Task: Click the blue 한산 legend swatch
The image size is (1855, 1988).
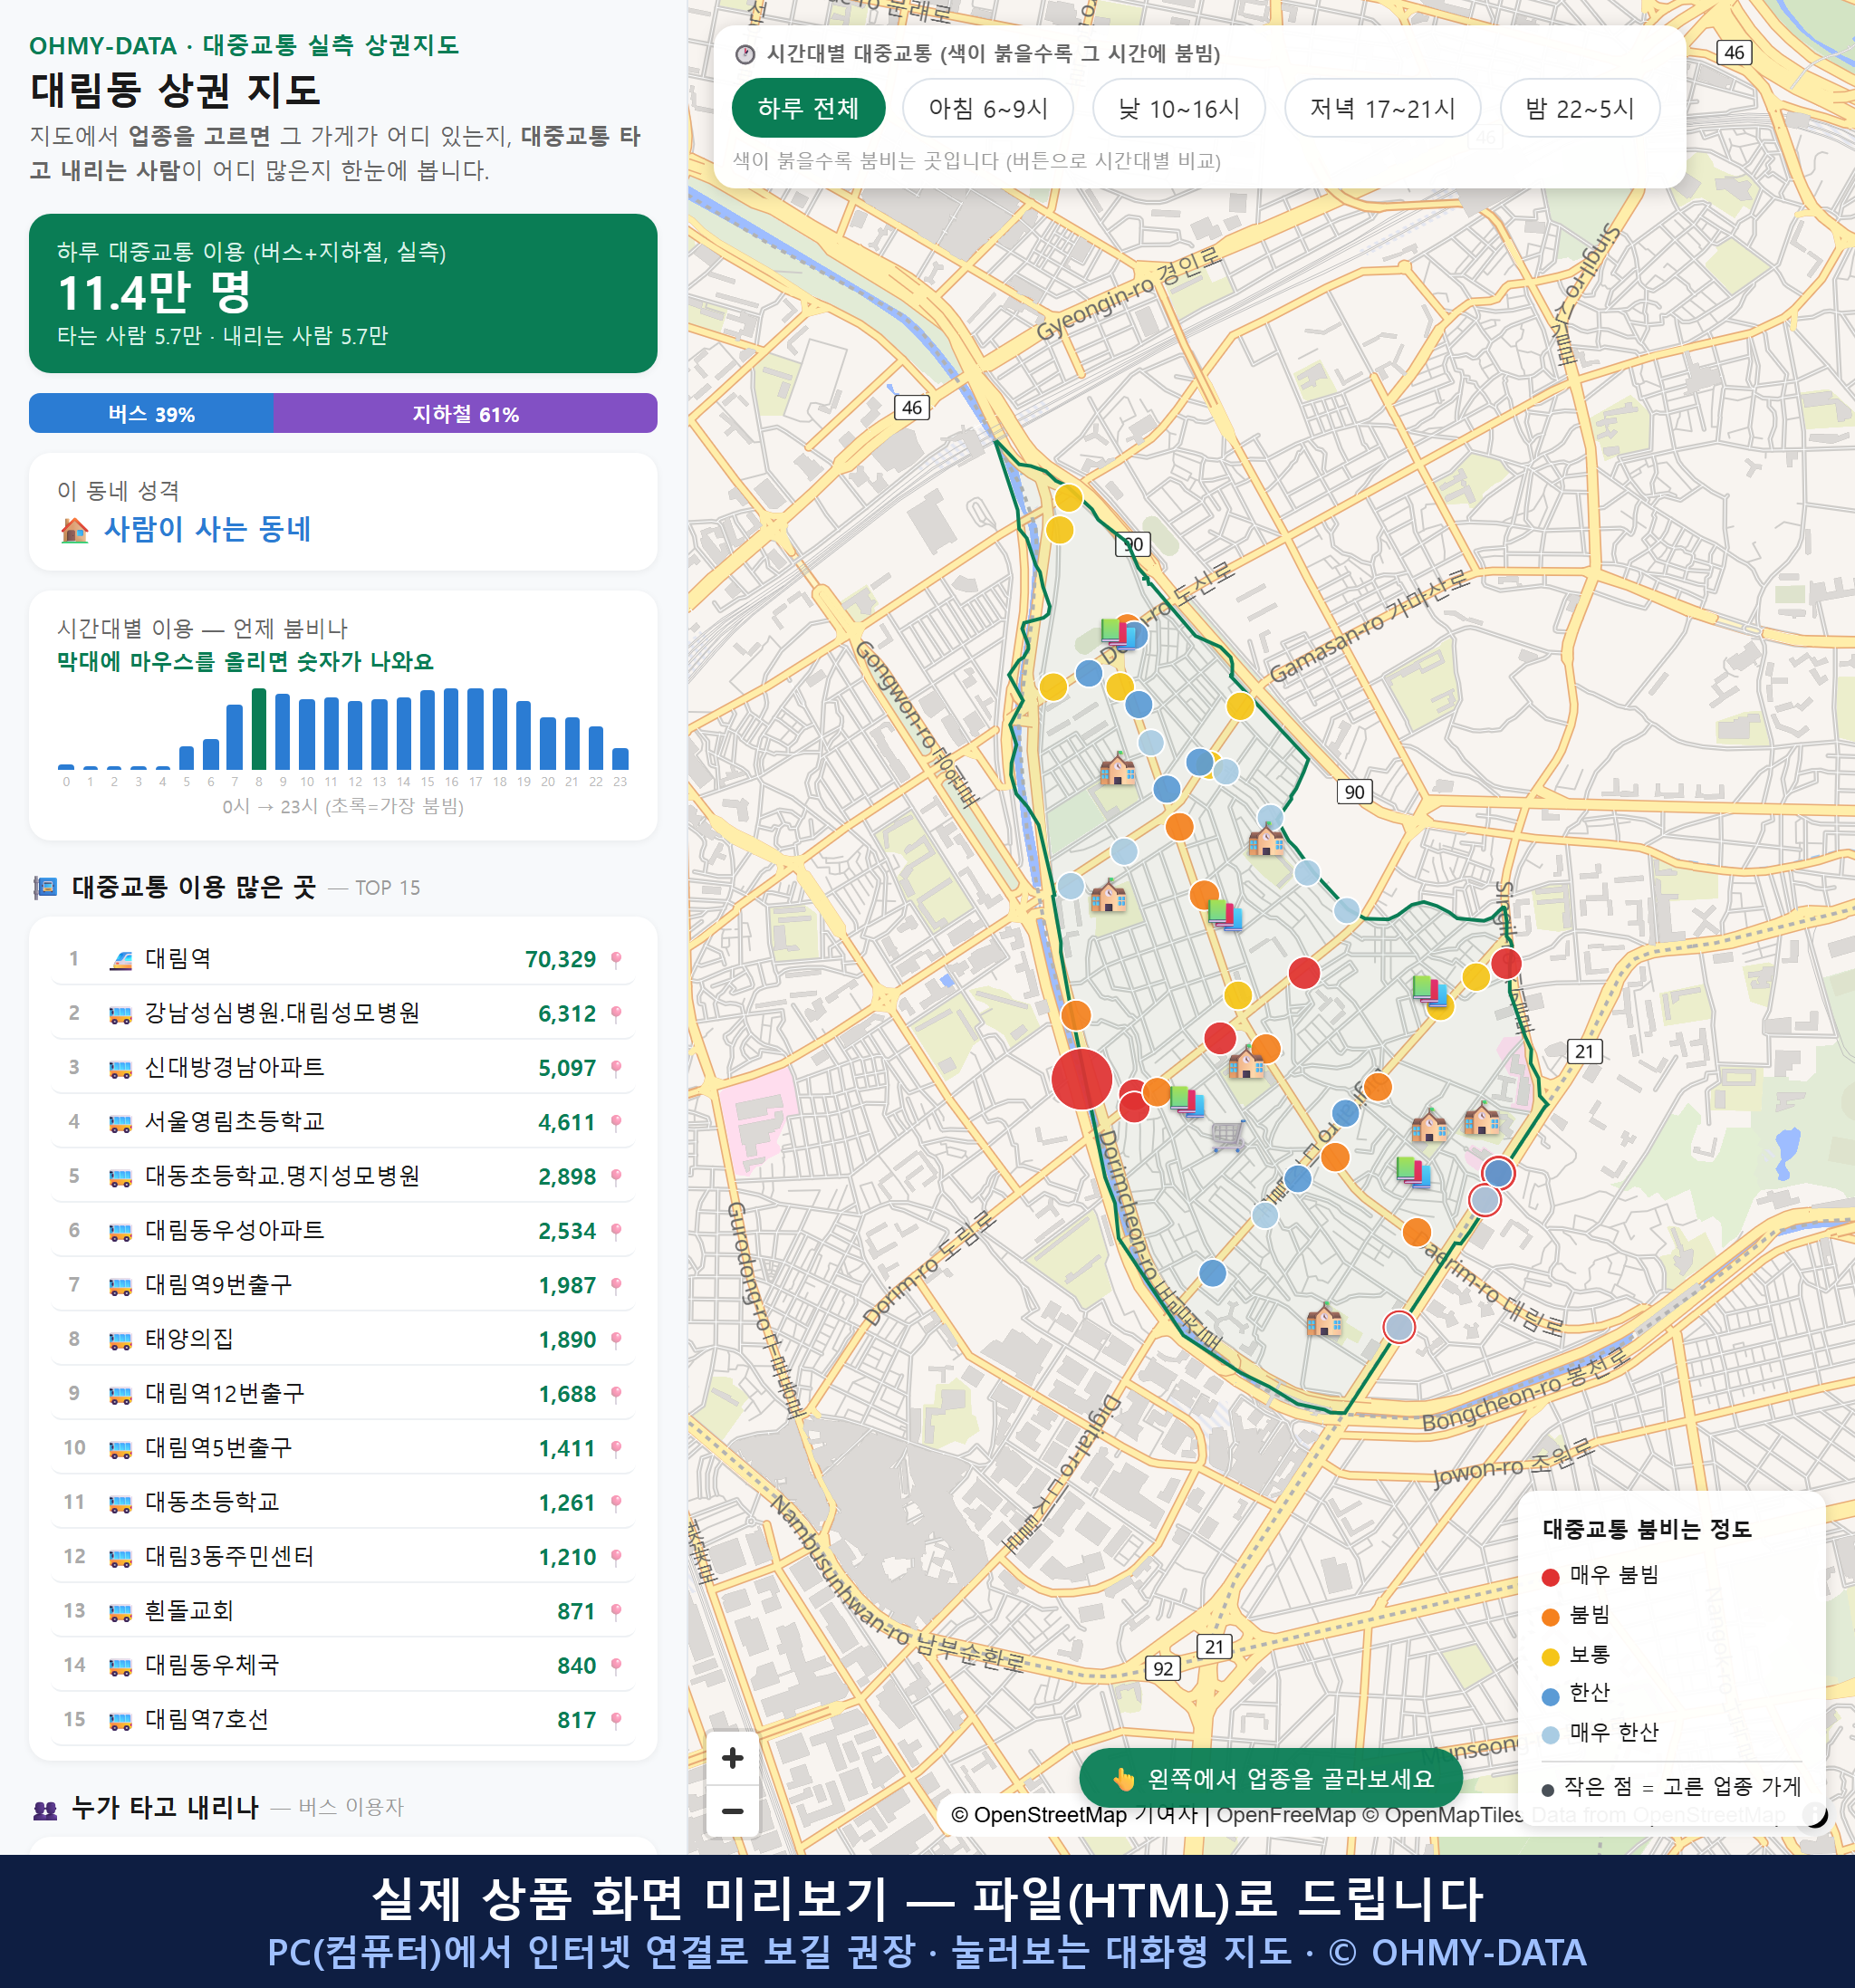Action: [x=1551, y=1696]
